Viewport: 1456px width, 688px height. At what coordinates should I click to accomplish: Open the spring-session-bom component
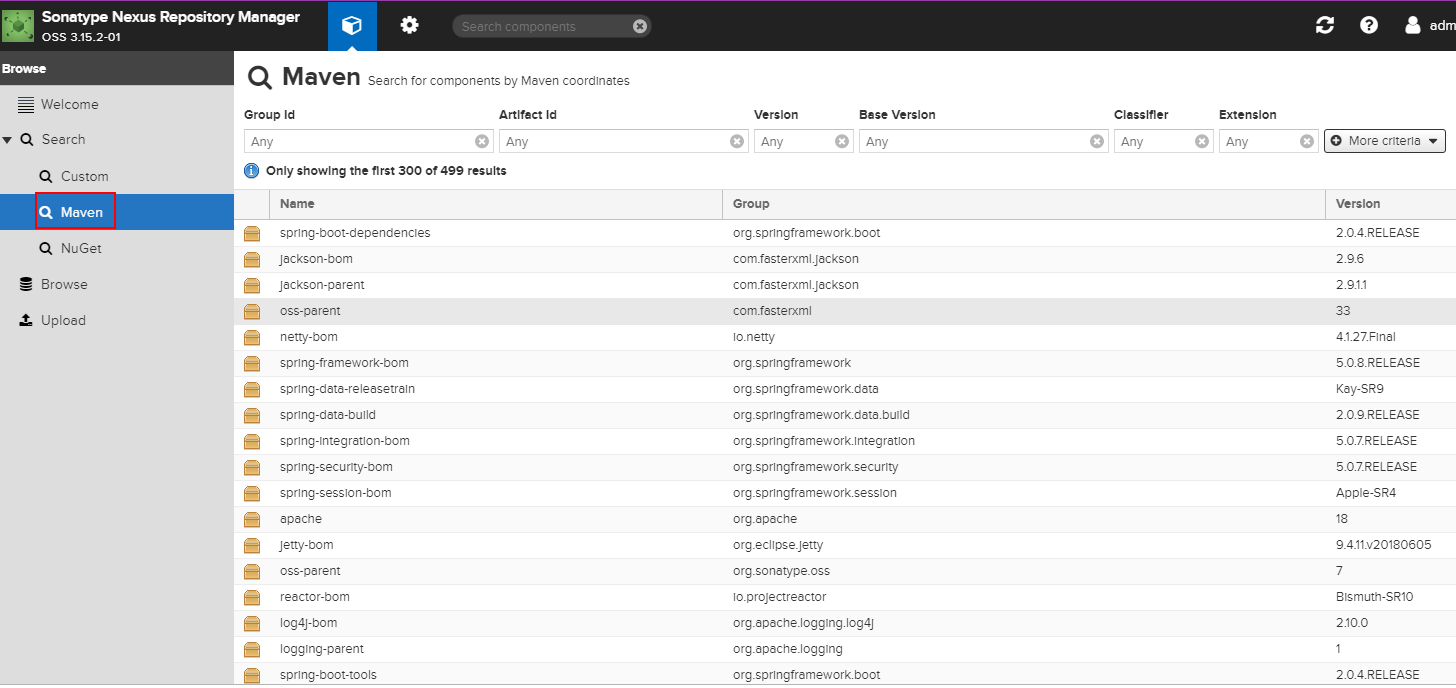845,493
